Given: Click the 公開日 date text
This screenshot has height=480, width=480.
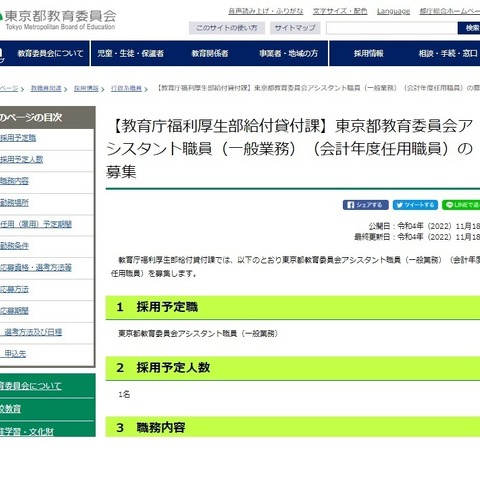Looking at the screenshot, I should [424, 226].
